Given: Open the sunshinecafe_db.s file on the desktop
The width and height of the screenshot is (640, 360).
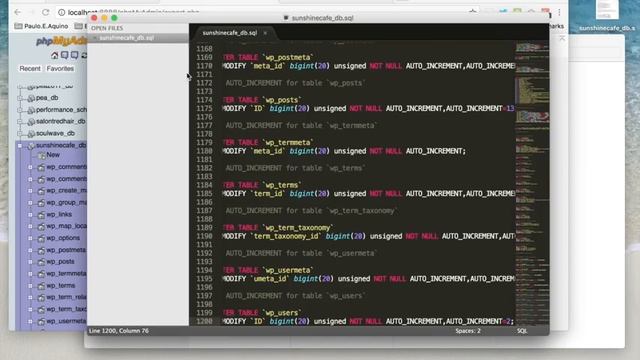Looking at the screenshot, I should pyautogui.click(x=607, y=16).
